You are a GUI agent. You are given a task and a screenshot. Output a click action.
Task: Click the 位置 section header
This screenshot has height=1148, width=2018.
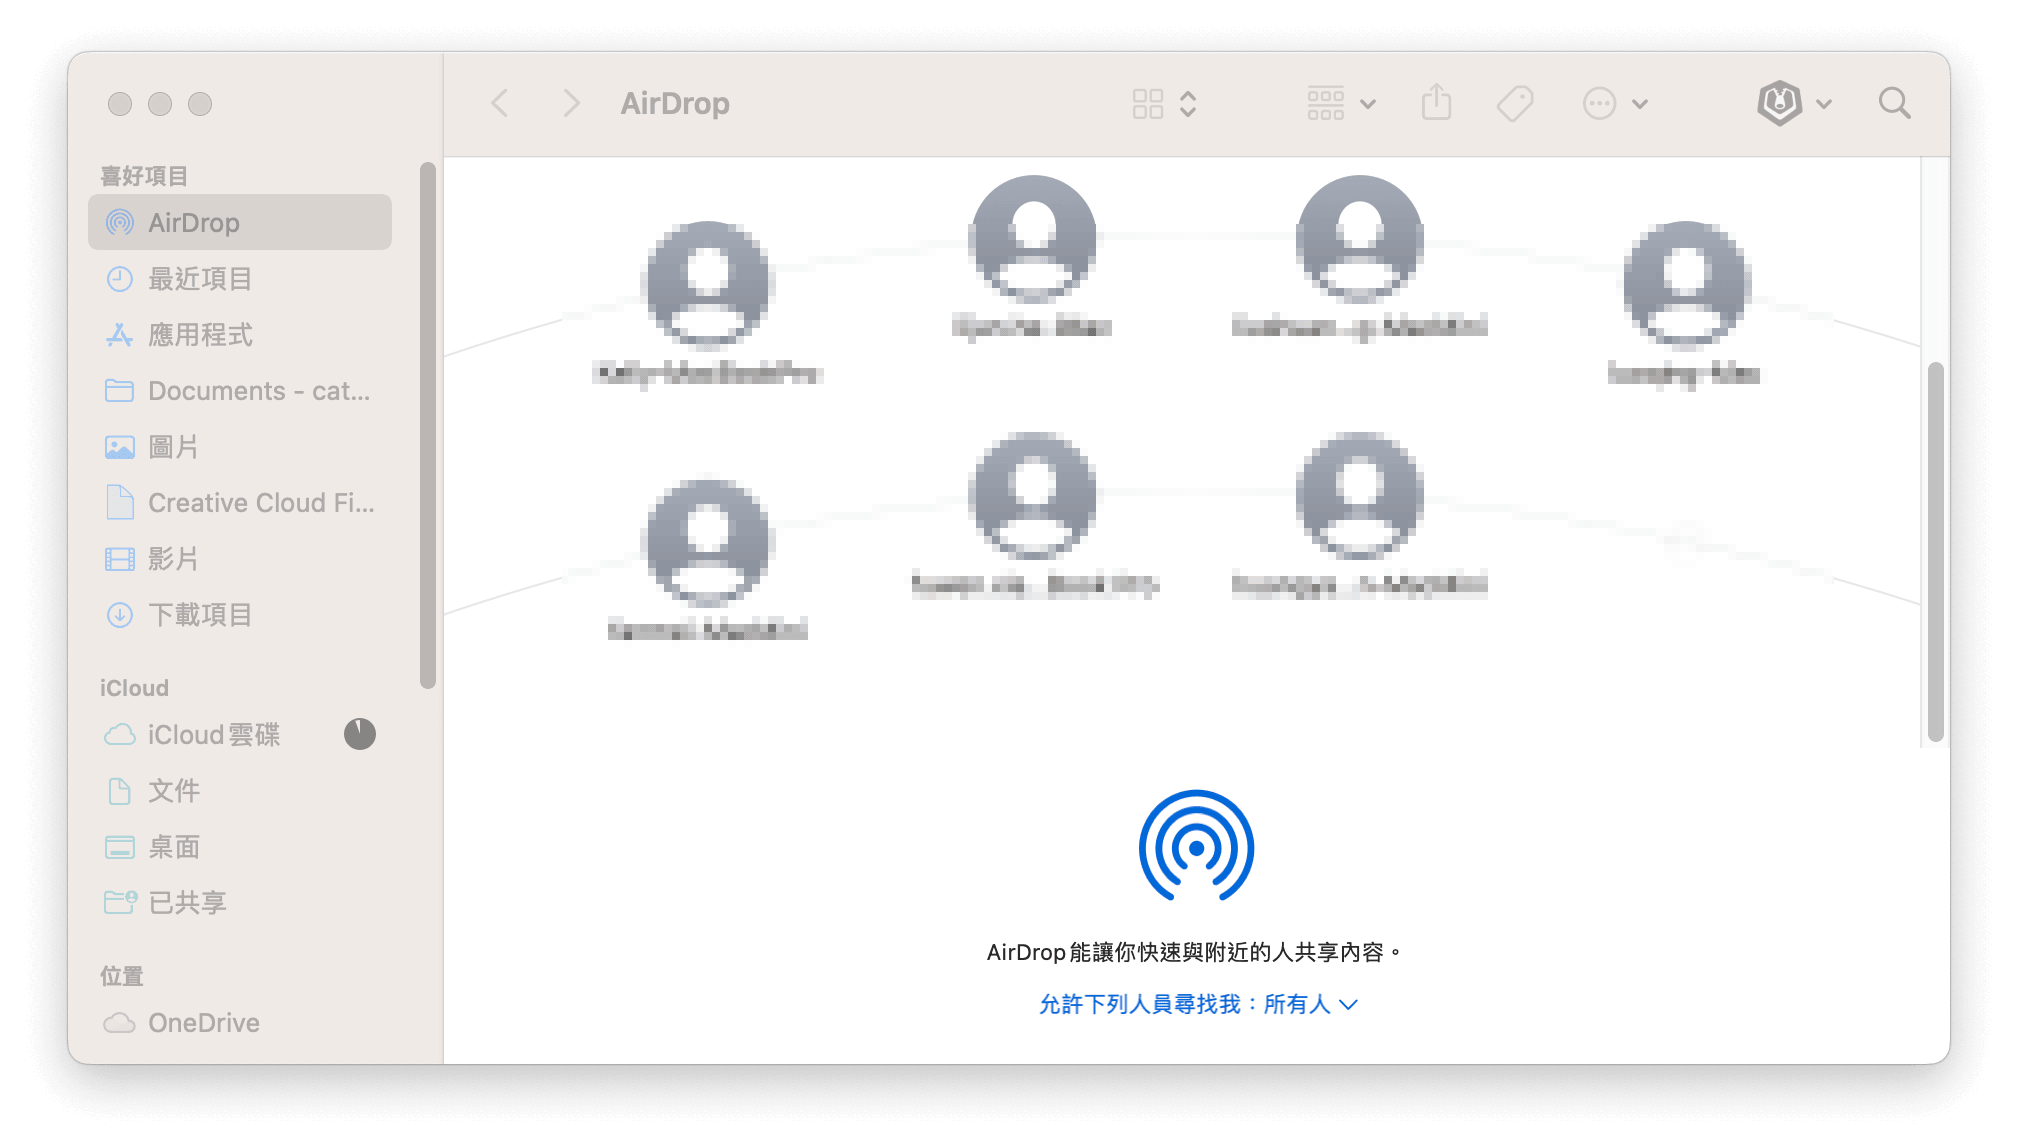(122, 976)
